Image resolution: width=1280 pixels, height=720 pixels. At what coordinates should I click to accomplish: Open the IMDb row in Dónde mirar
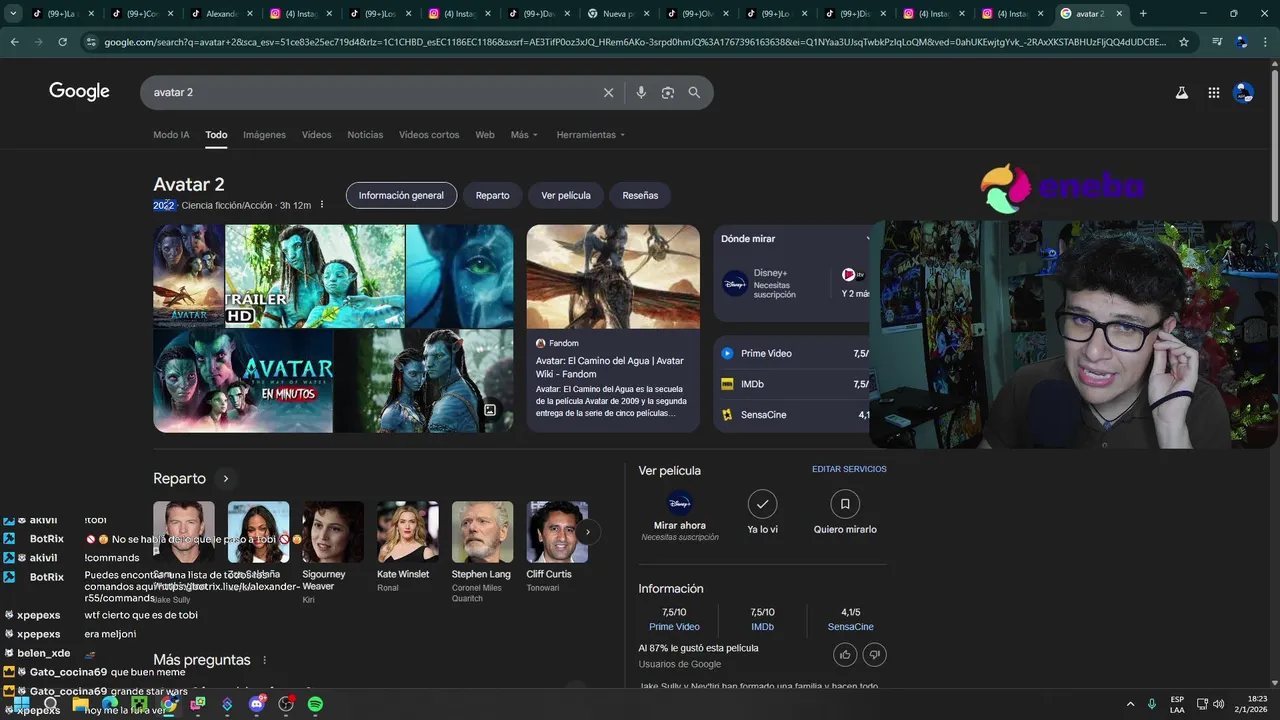pos(794,384)
